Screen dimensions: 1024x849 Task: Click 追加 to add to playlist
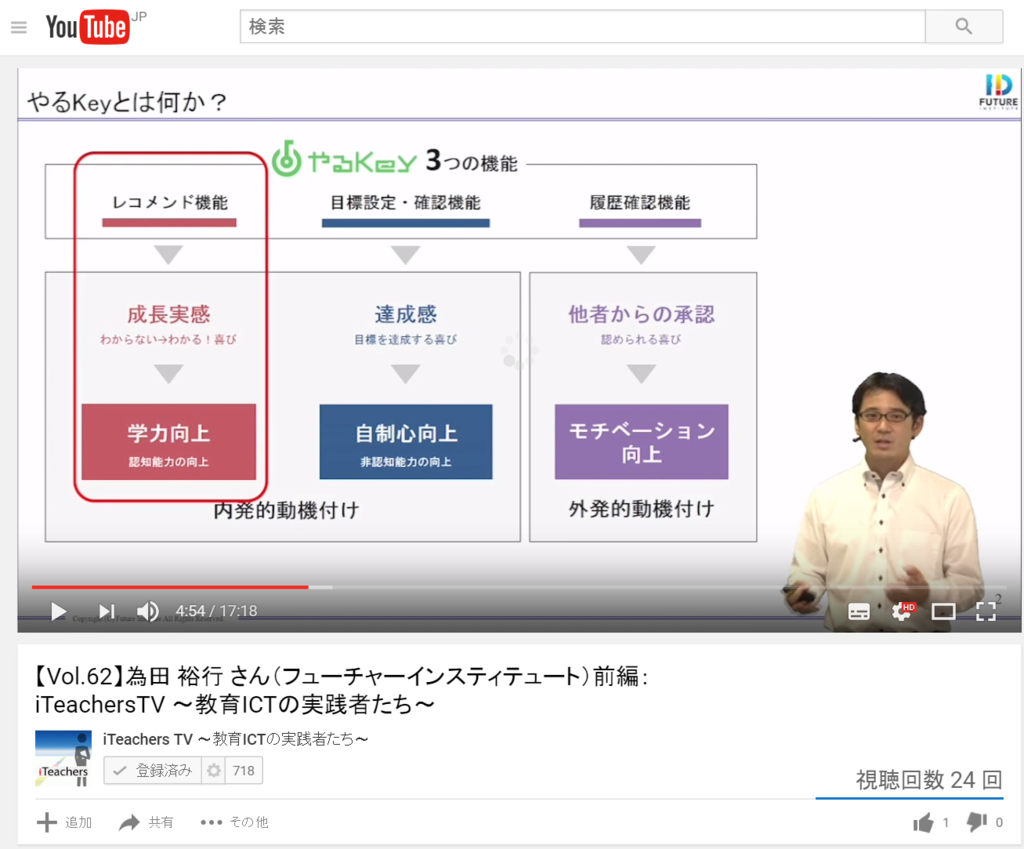[x=65, y=822]
